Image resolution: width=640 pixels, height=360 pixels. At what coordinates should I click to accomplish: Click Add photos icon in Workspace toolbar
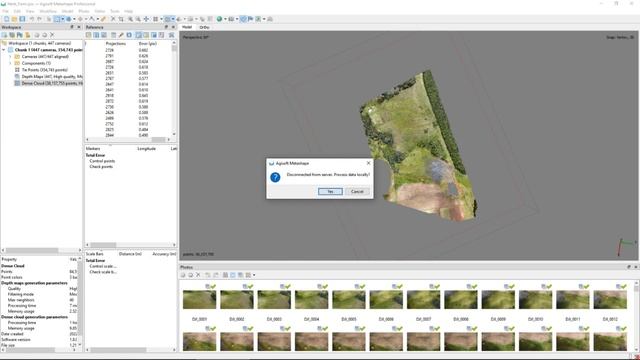tap(12, 35)
